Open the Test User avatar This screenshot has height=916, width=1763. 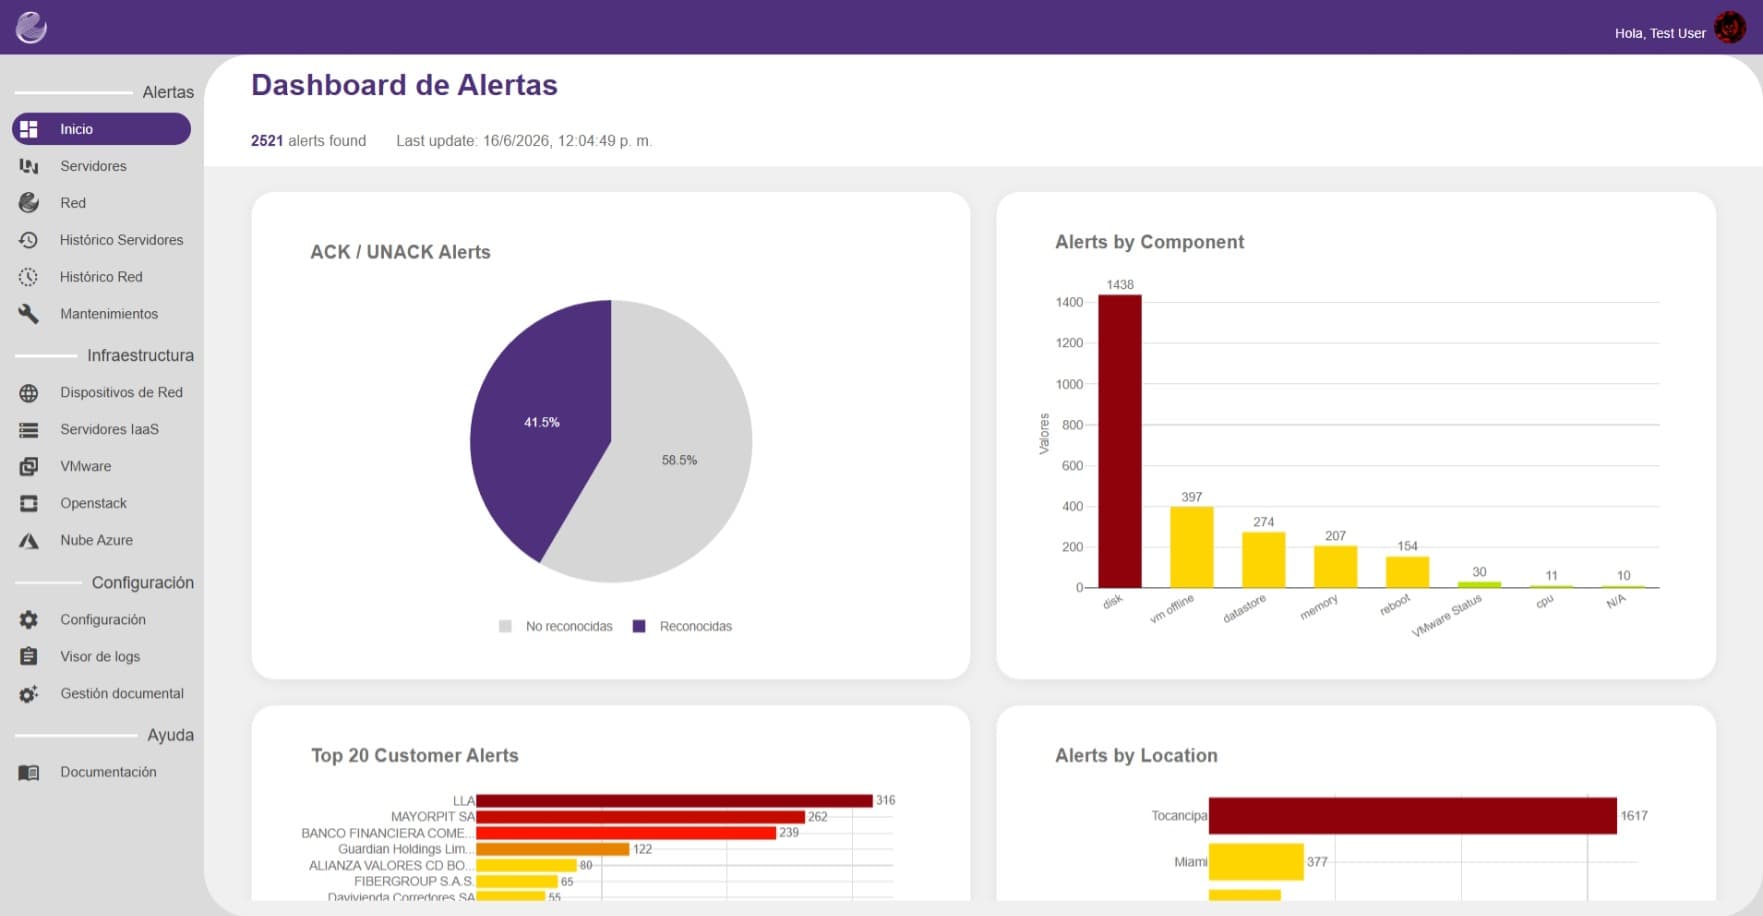[1730, 28]
